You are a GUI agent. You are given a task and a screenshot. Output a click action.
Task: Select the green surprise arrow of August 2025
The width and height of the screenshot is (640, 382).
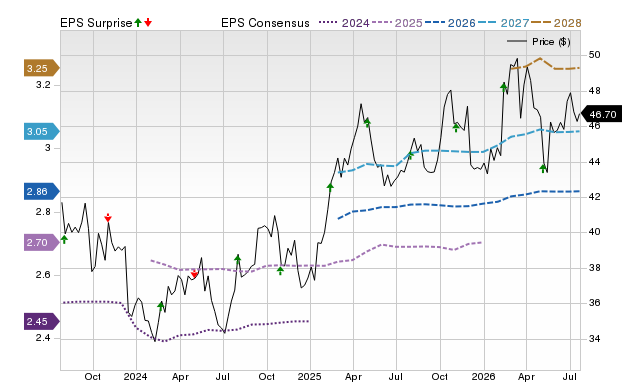coord(411,155)
